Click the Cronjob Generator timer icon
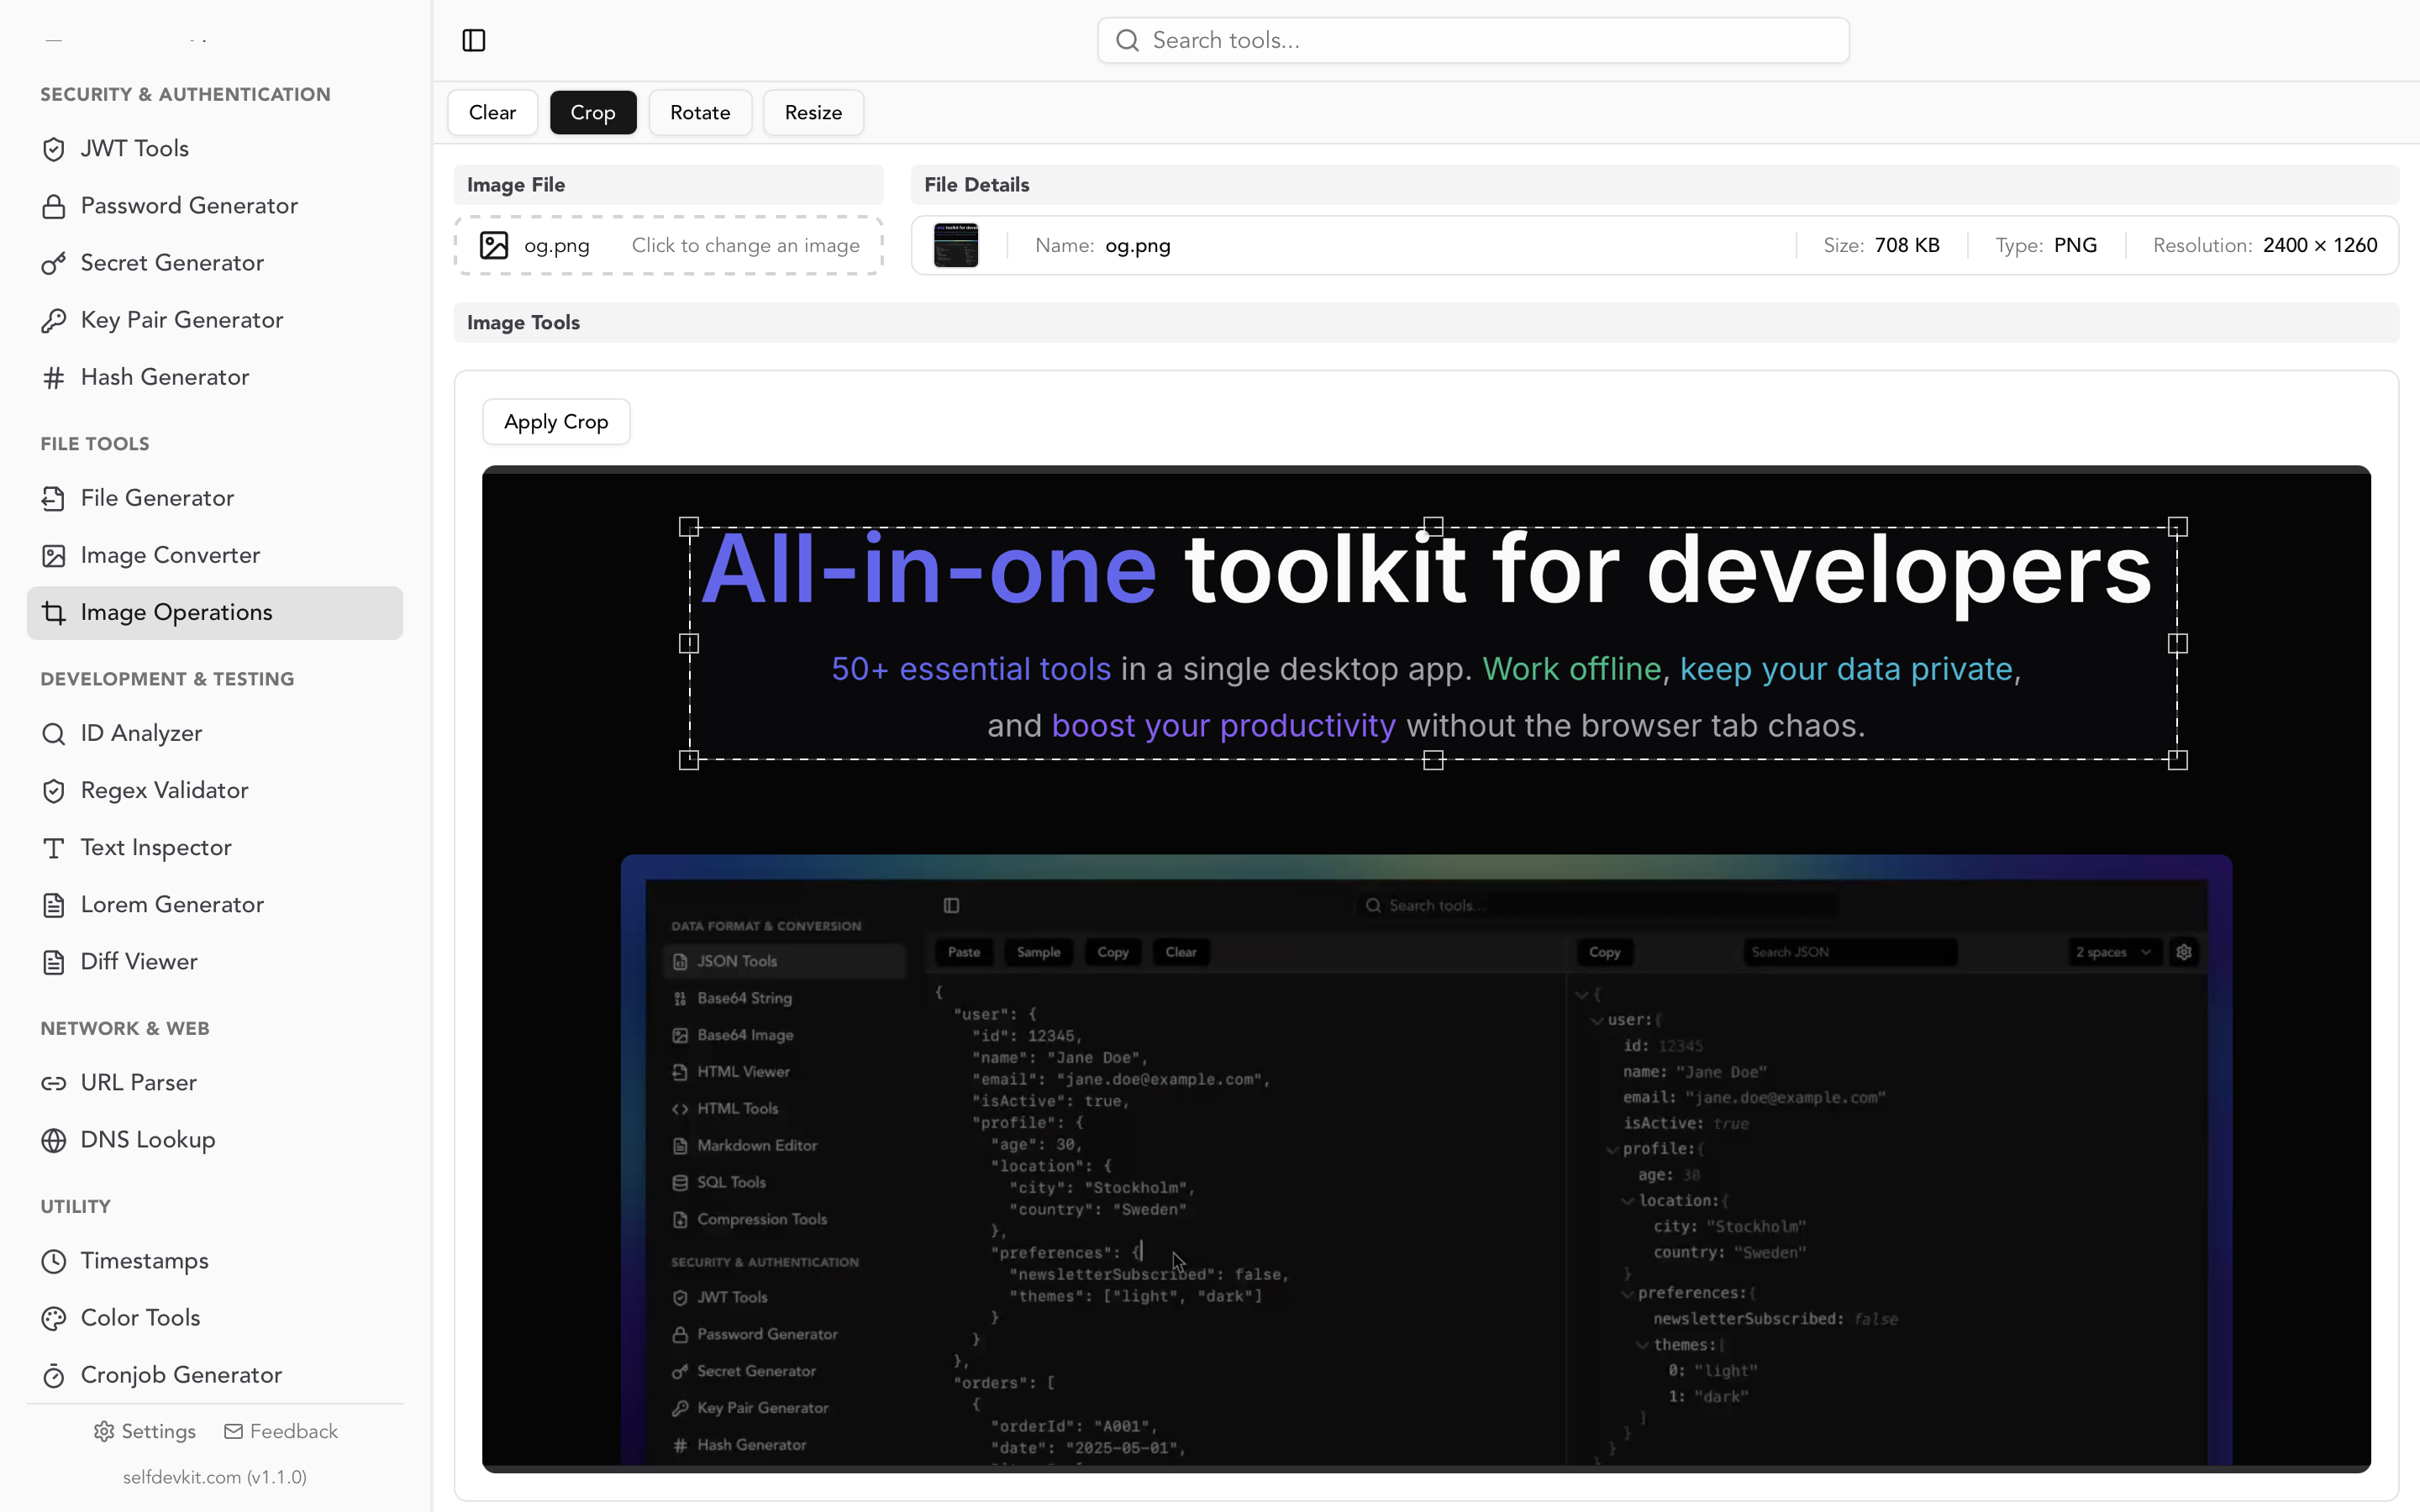Image resolution: width=2420 pixels, height=1512 pixels. pos(54,1375)
